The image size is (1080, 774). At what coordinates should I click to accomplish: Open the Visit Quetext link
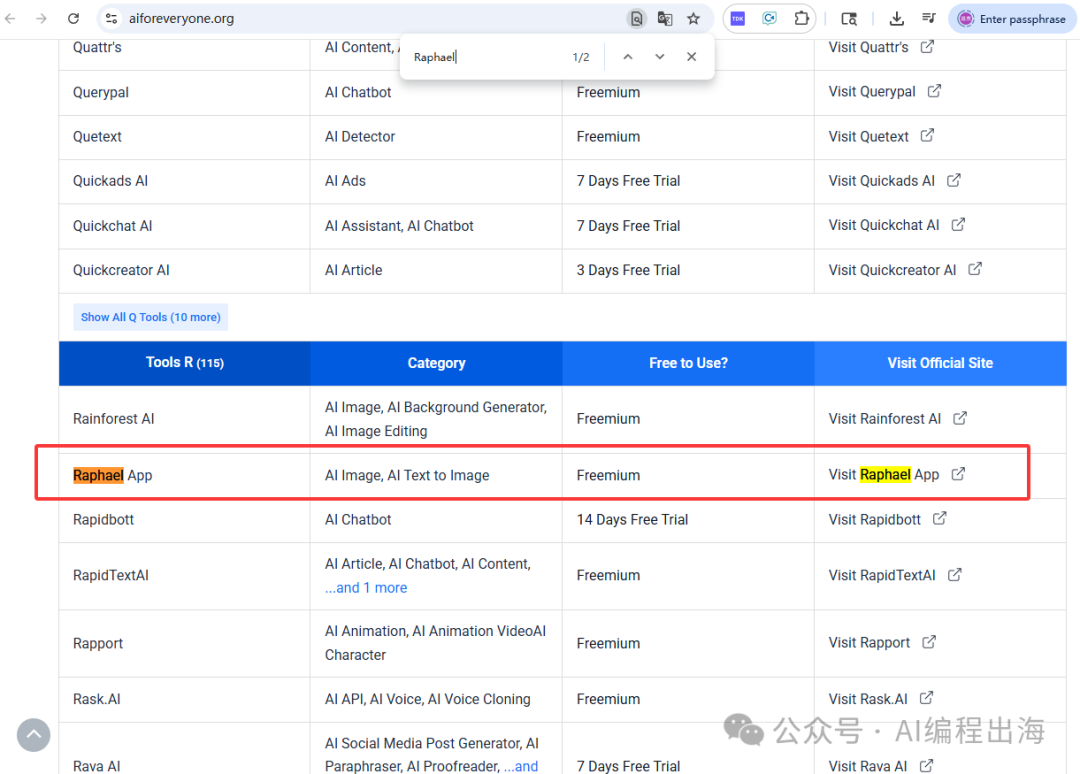[x=868, y=136]
